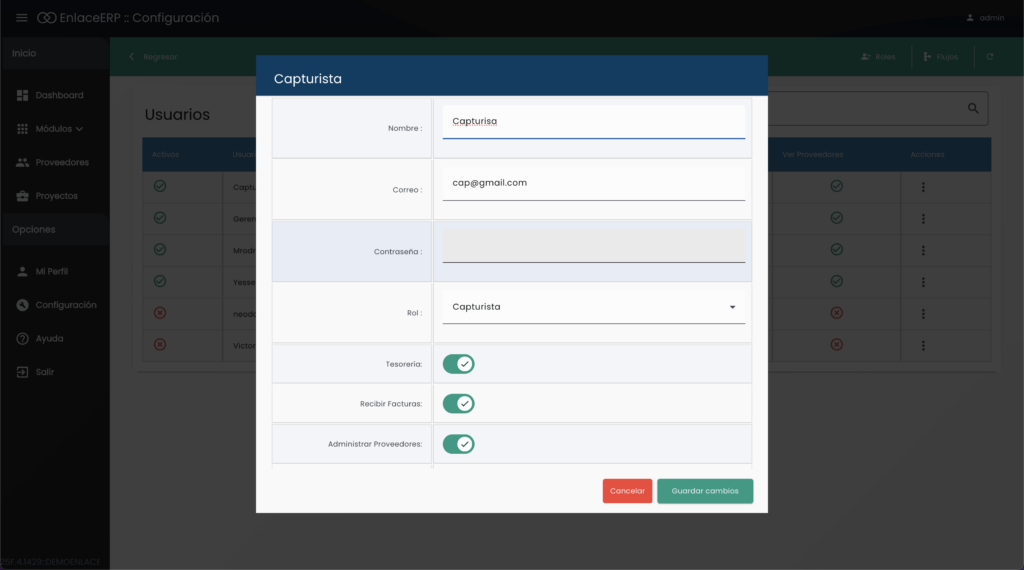Screen dimensions: 1024x570
Task: Click the hamburger menu icon
Action: pyautogui.click(x=21, y=18)
